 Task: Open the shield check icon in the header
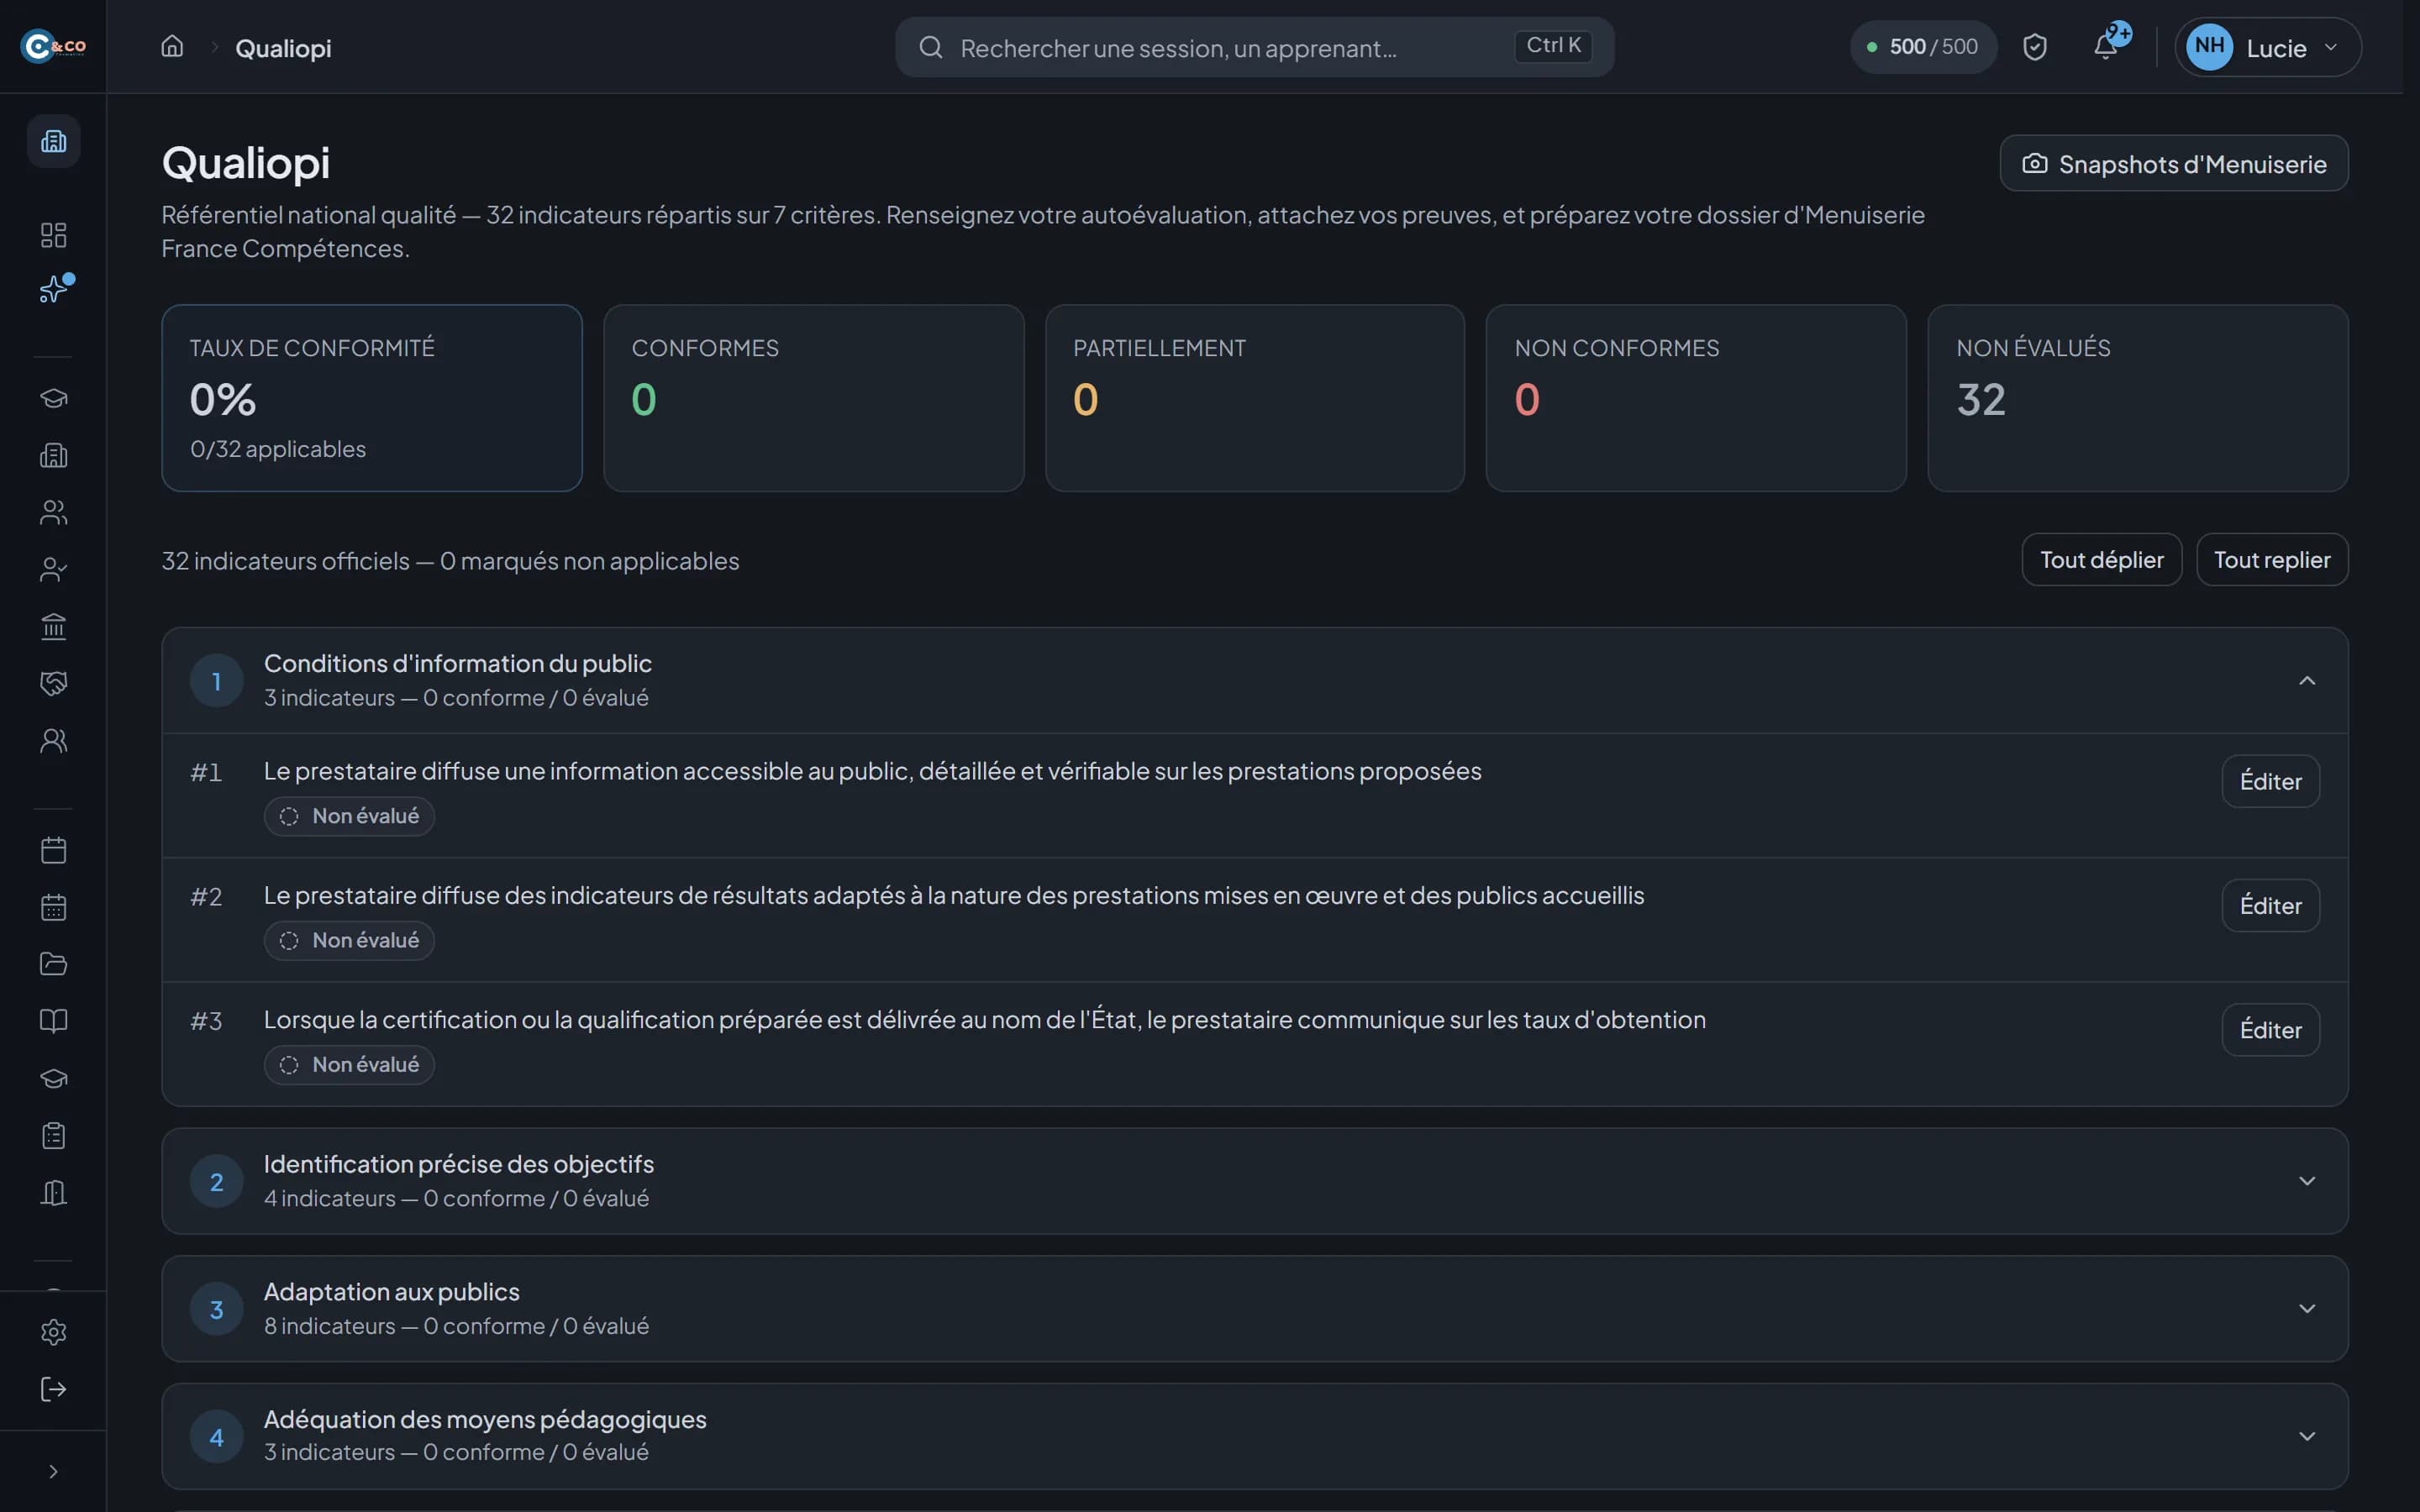coord(2034,47)
